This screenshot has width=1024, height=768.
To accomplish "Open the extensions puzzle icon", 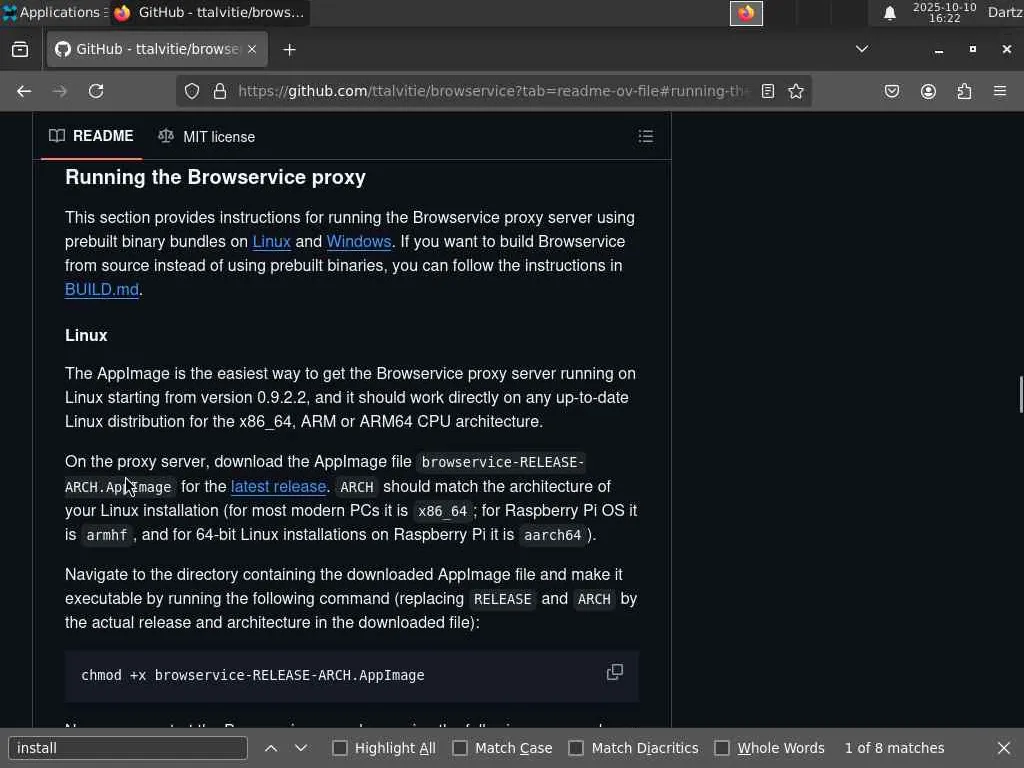I will click(964, 91).
